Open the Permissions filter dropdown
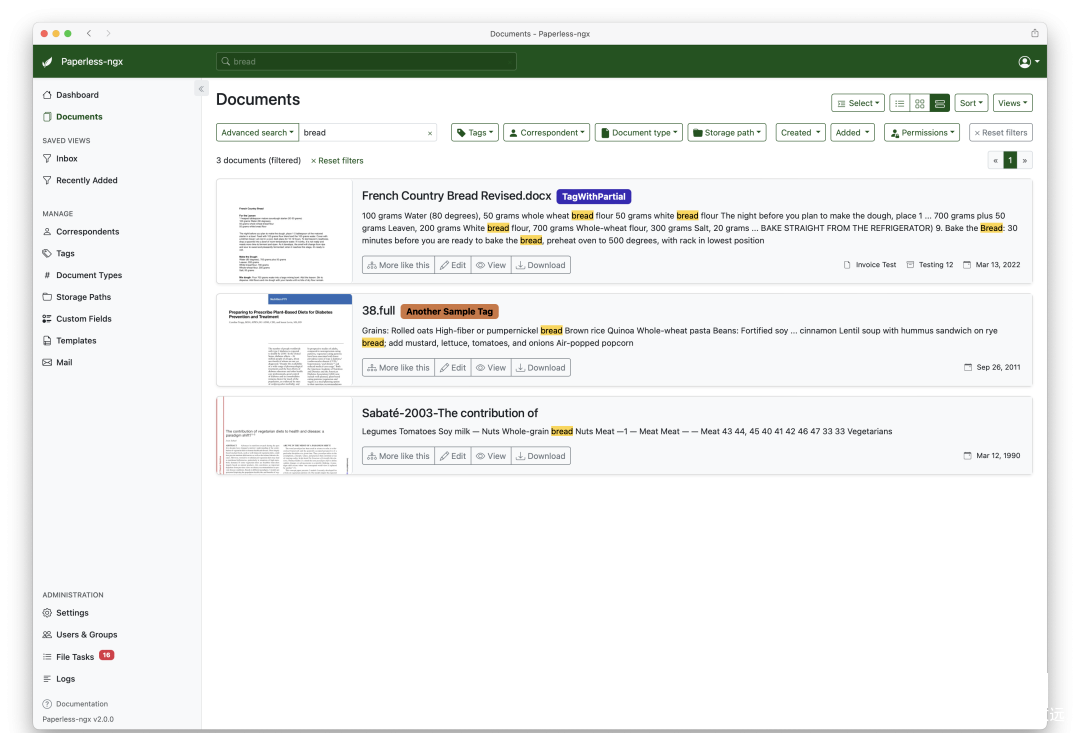 (x=922, y=133)
